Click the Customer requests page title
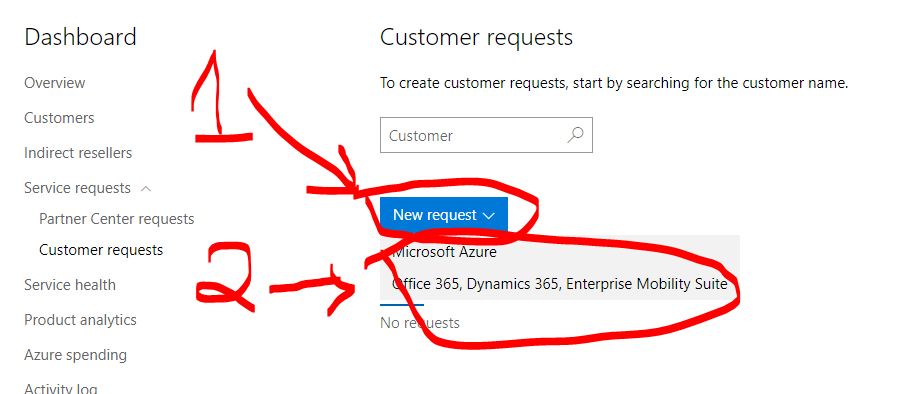The width and height of the screenshot is (904, 394). [x=476, y=37]
